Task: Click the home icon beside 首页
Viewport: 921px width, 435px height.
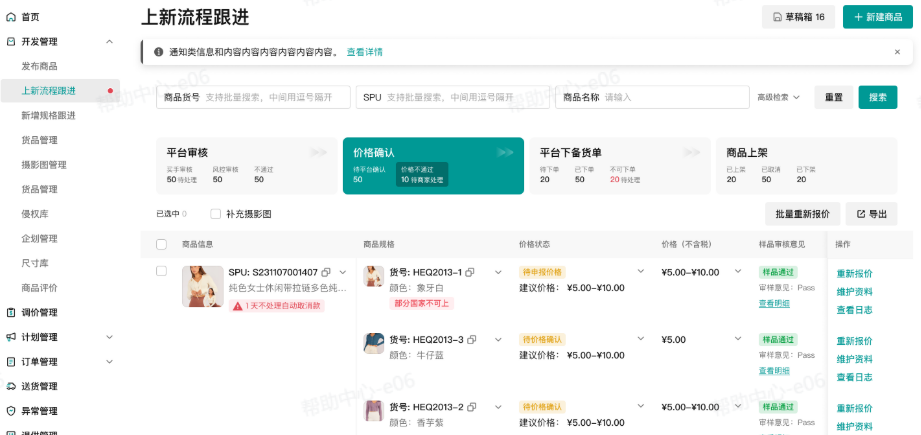Action: (x=11, y=17)
